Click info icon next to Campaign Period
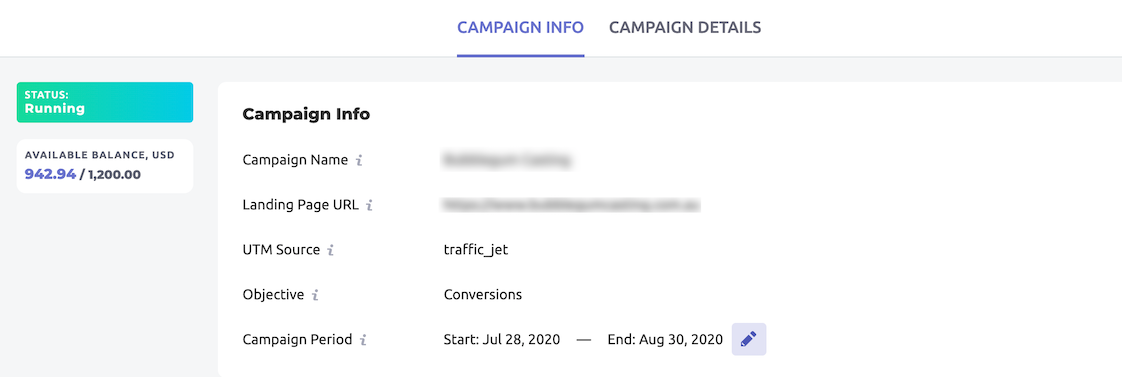 pyautogui.click(x=364, y=340)
